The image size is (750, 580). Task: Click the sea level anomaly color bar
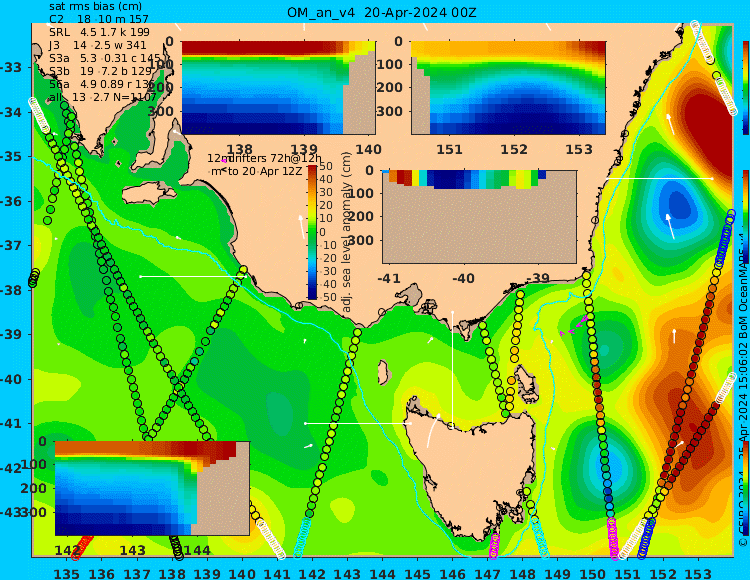tap(312, 232)
